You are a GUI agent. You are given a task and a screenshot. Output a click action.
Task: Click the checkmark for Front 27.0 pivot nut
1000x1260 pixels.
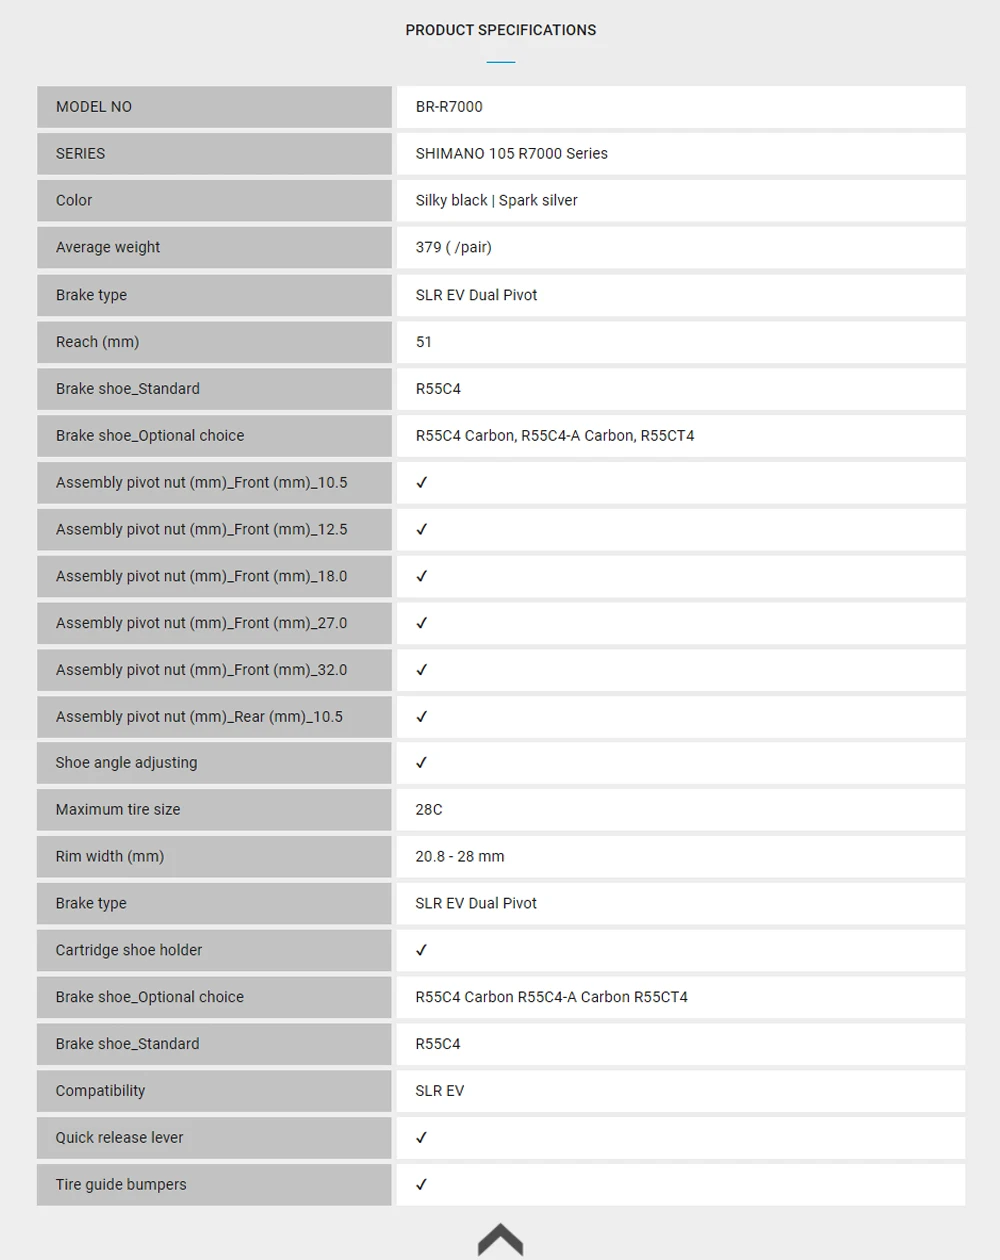421,623
